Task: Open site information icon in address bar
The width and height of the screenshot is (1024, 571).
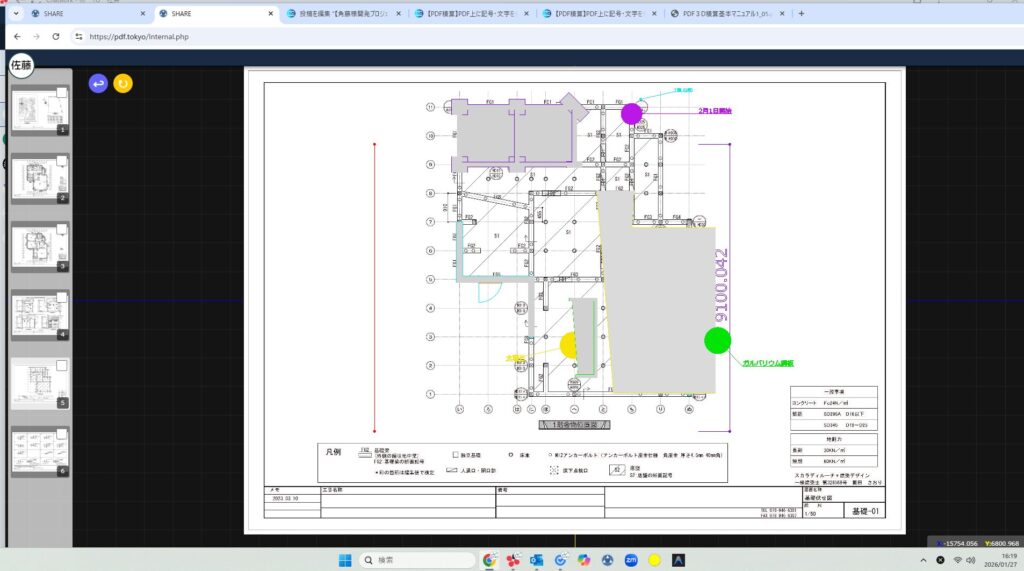Action: pyautogui.click(x=77, y=36)
